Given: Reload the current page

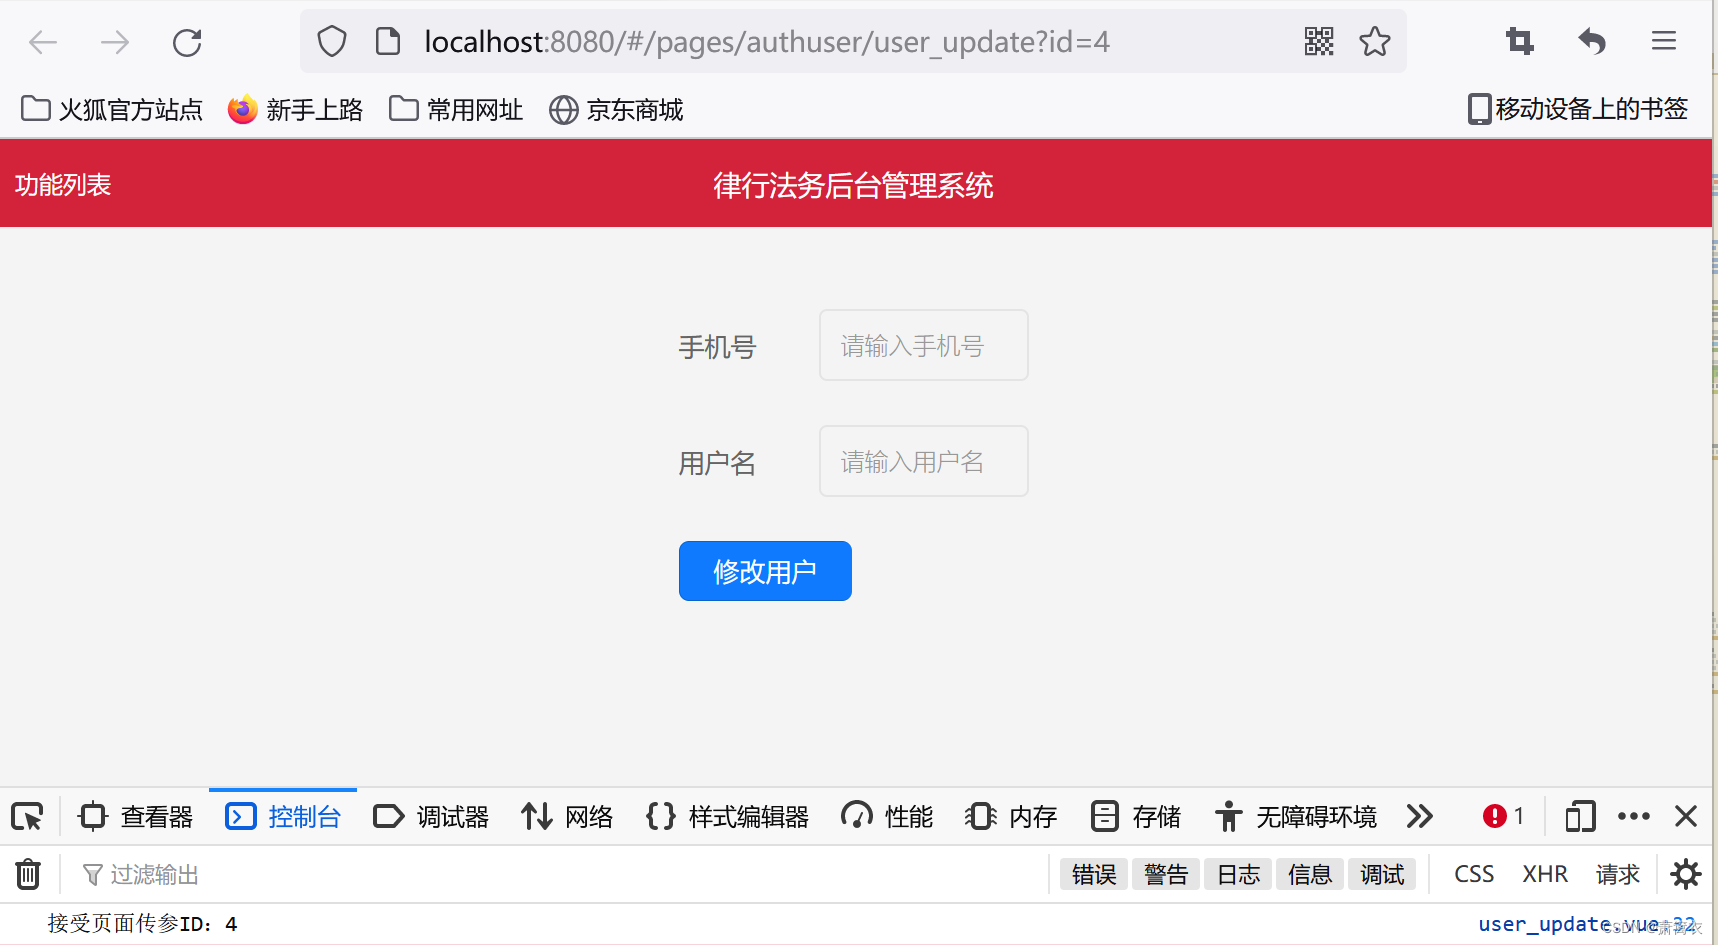Looking at the screenshot, I should point(187,42).
